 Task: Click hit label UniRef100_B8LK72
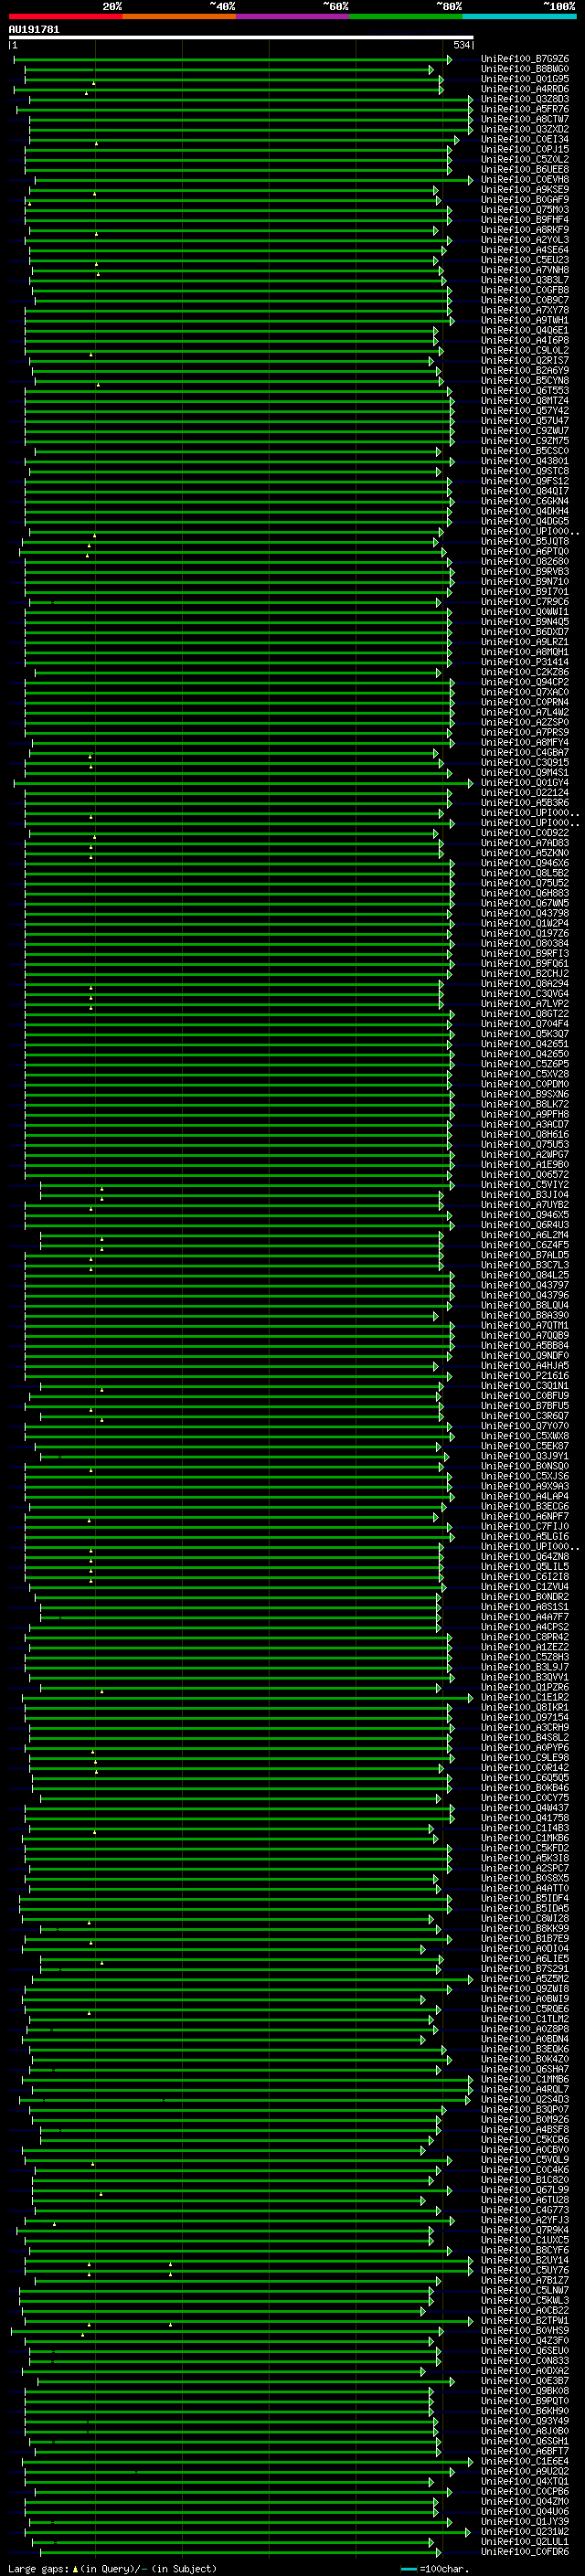click(525, 1104)
